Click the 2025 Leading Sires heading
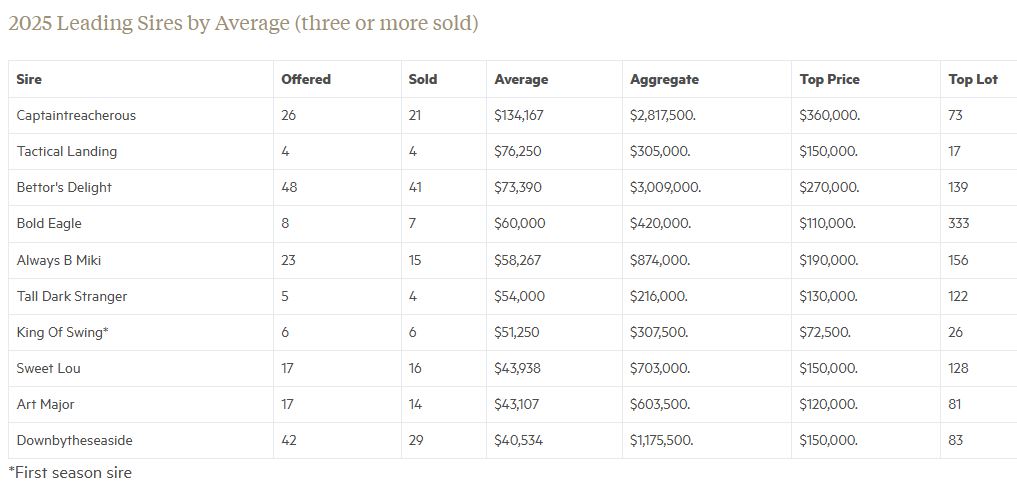 pyautogui.click(x=243, y=23)
